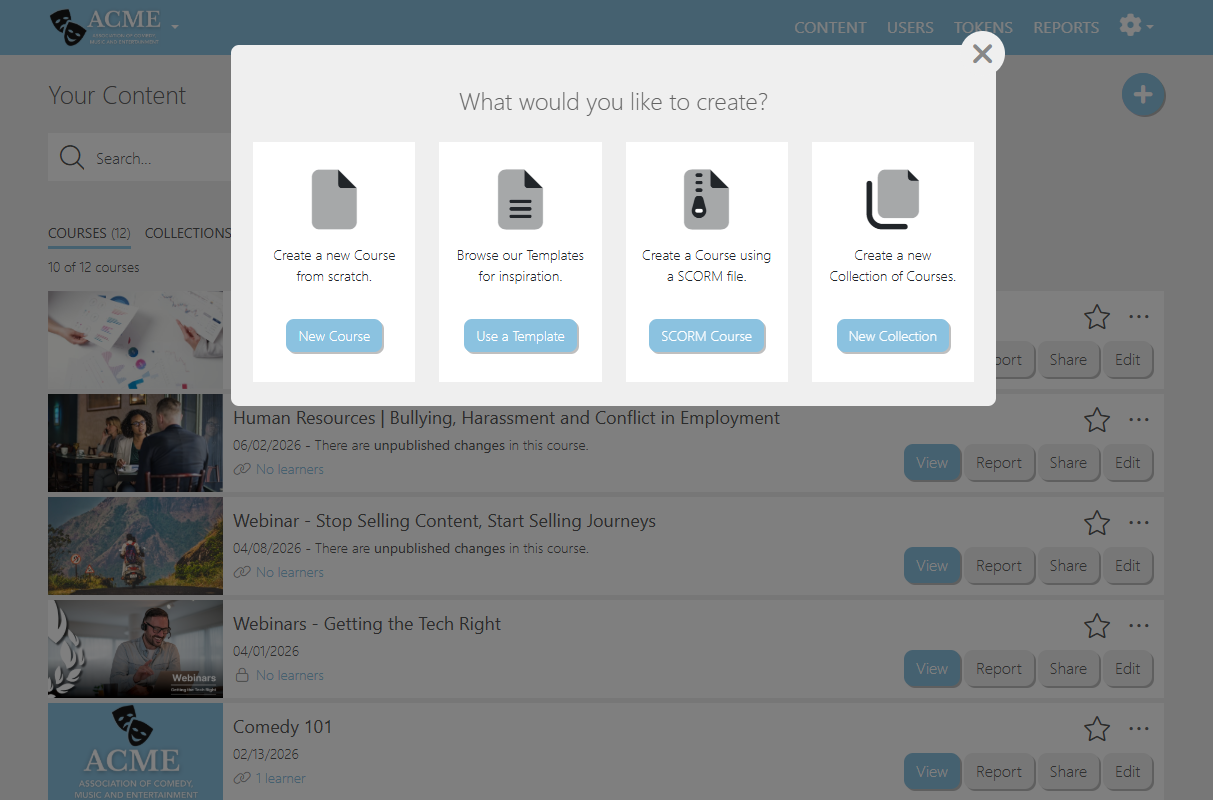This screenshot has height=800, width=1213.
Task: Expand the ACME organization dropdown arrow
Action: (175, 26)
